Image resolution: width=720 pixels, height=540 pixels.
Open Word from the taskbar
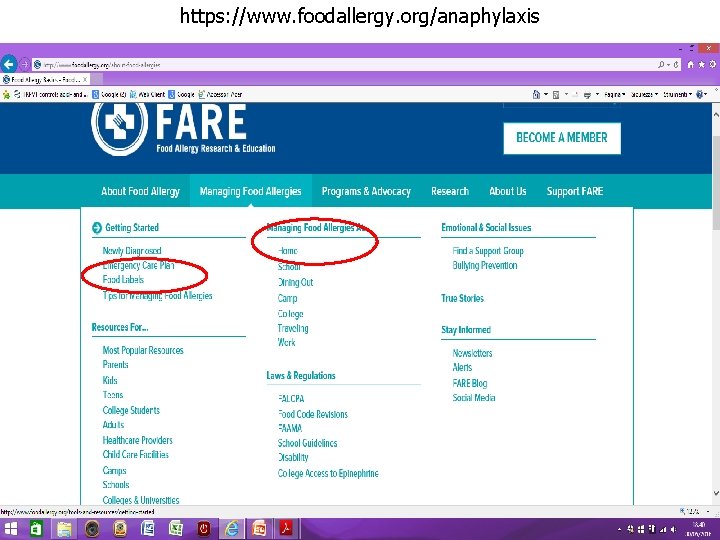148,529
